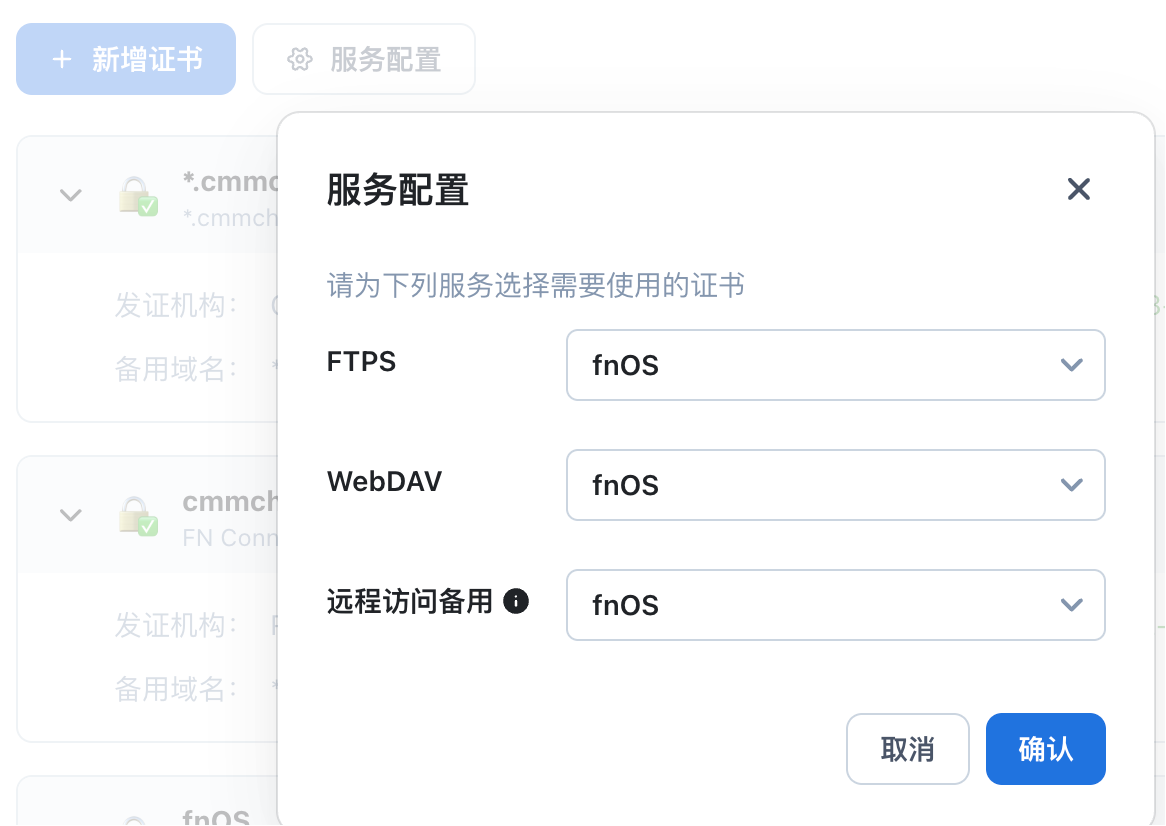1166x826 pixels.
Task: Collapse the second certificate card chevron
Action: [70, 515]
